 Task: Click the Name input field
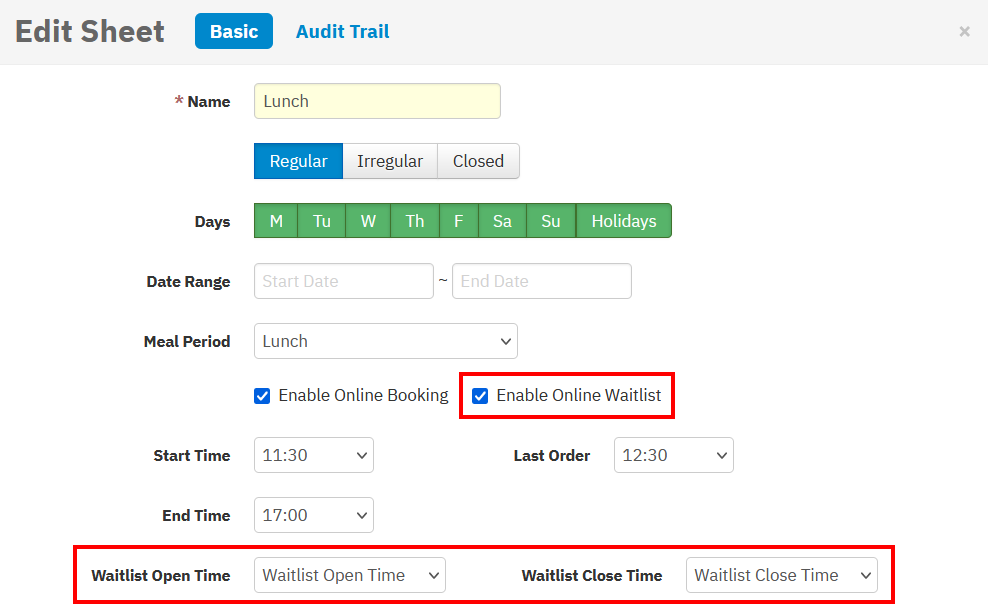pos(377,101)
